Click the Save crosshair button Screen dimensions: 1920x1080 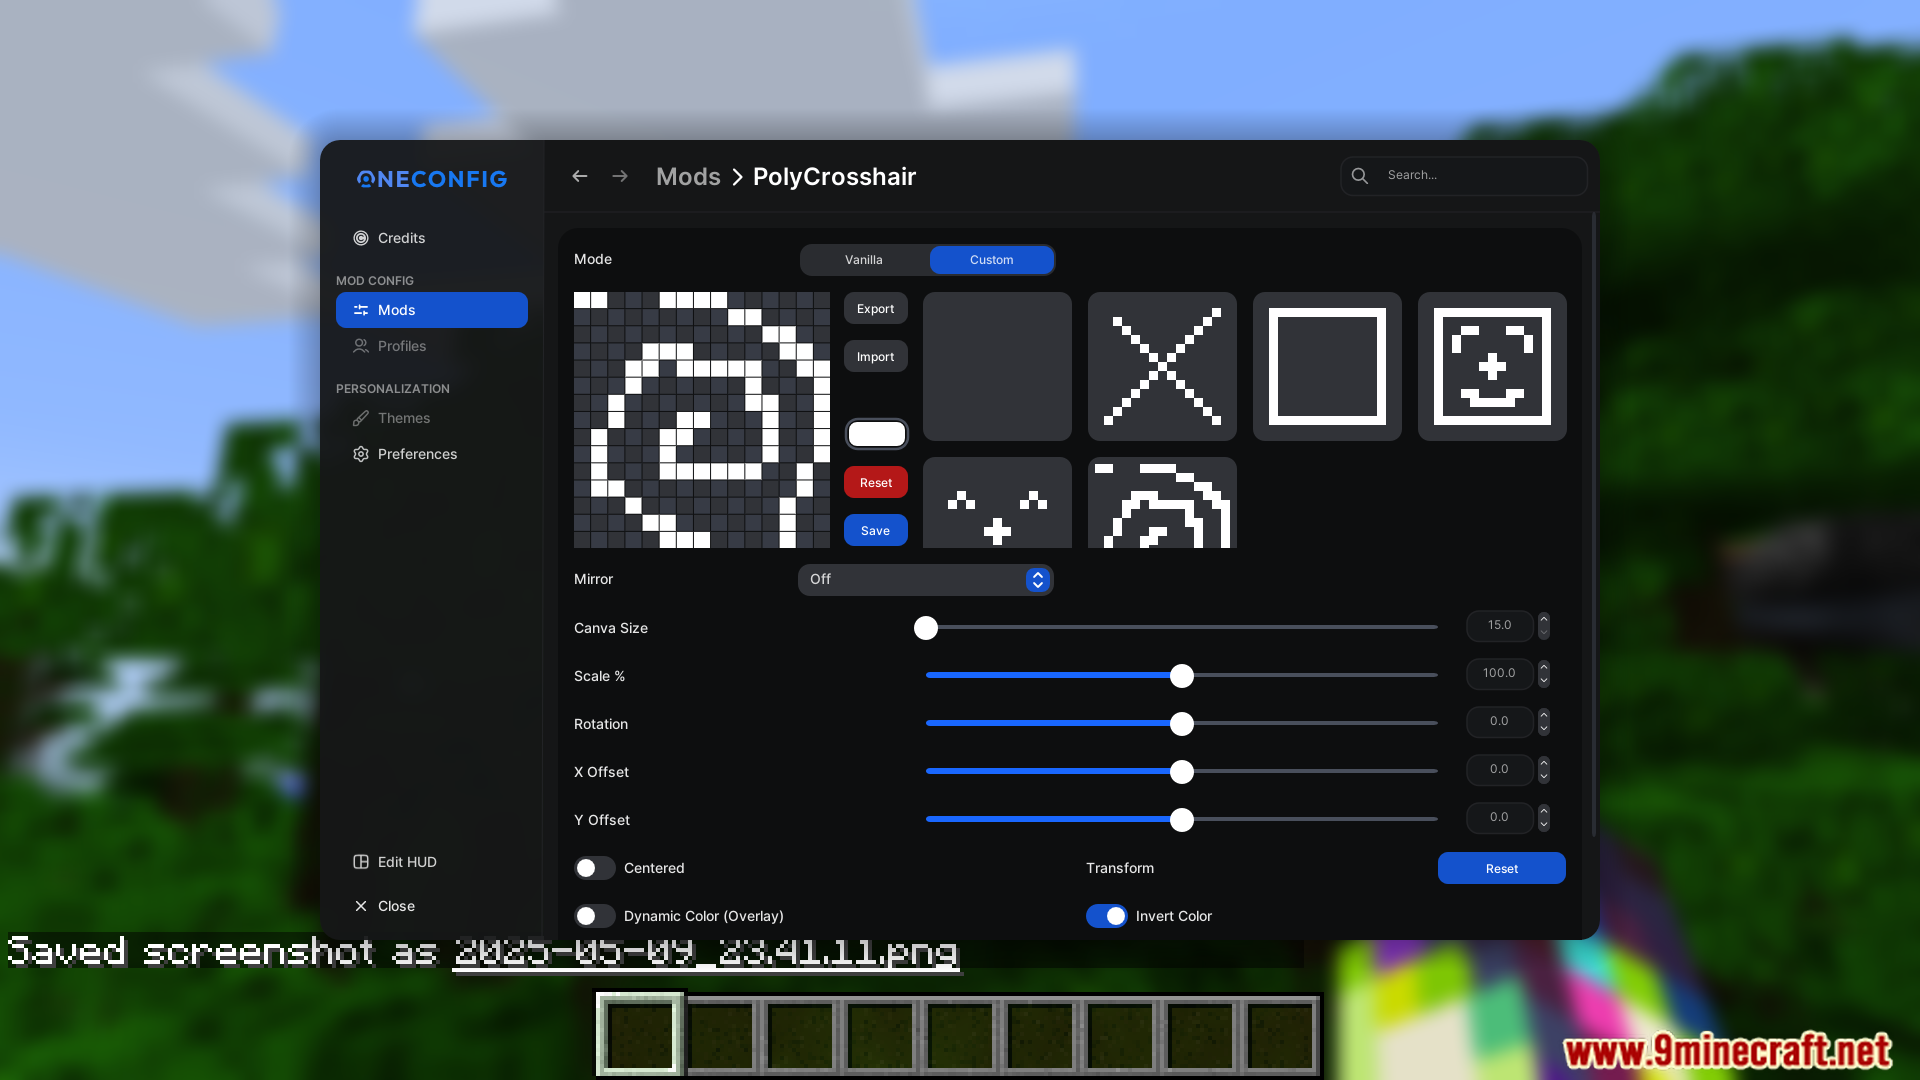click(x=876, y=531)
